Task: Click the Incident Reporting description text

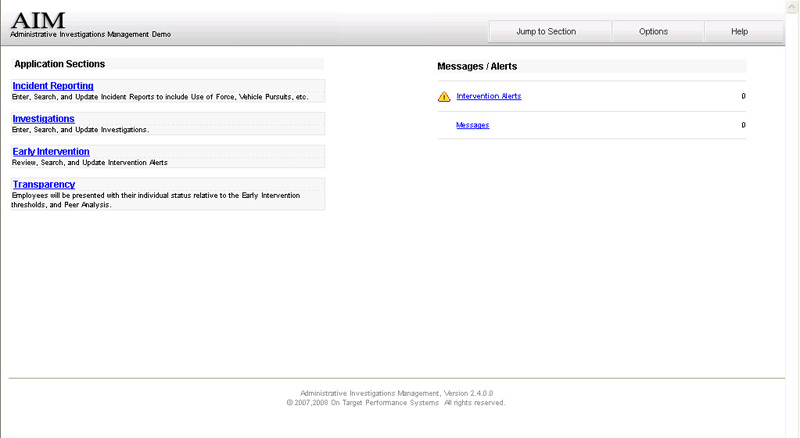Action: tap(160, 97)
